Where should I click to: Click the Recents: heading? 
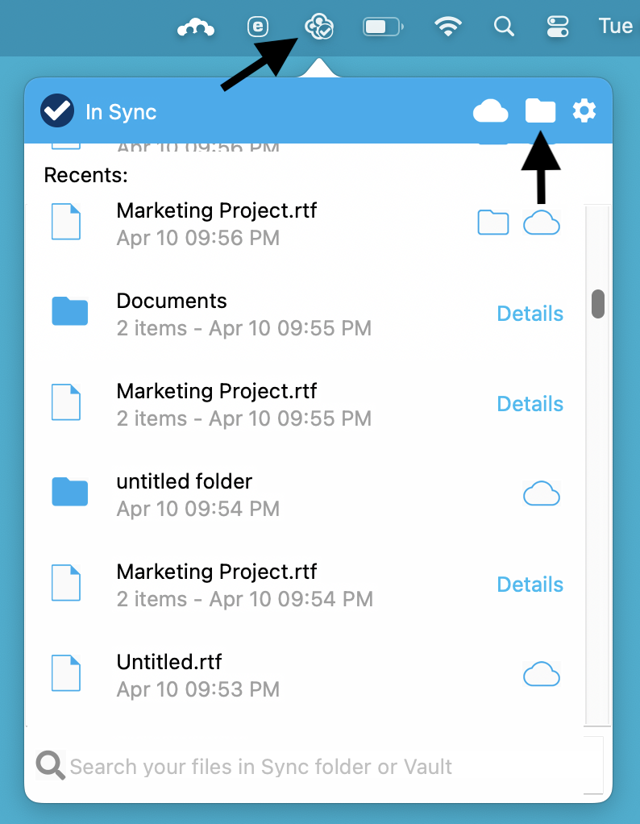click(86, 175)
